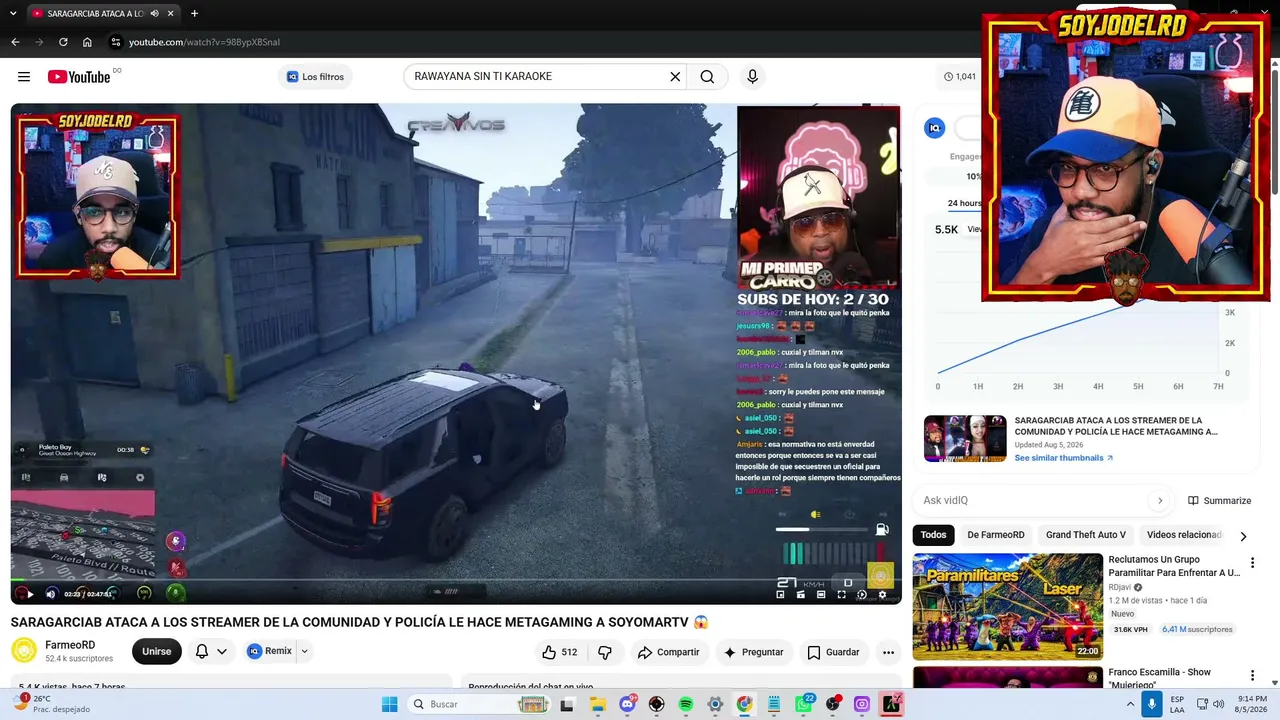Open File Explorer from the taskbar

click(x=598, y=704)
